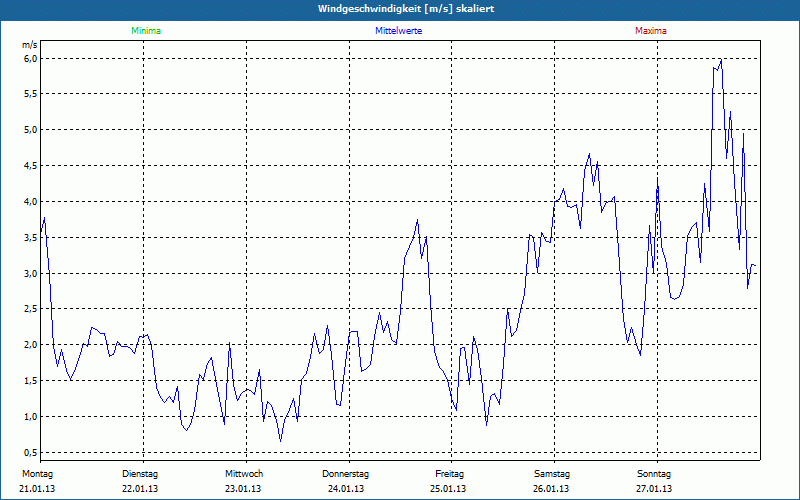Click the 5,0 y-axis value

pyautogui.click(x=31, y=130)
